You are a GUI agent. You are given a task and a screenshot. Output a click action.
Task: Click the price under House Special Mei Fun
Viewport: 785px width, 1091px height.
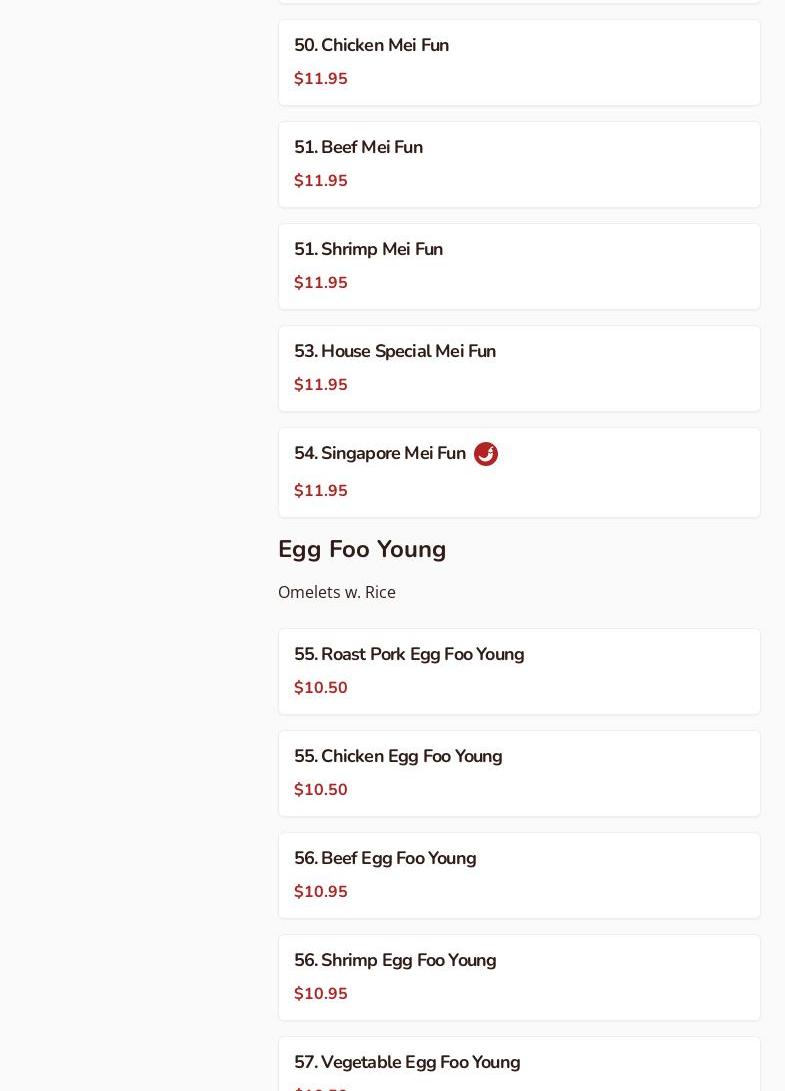(321, 385)
